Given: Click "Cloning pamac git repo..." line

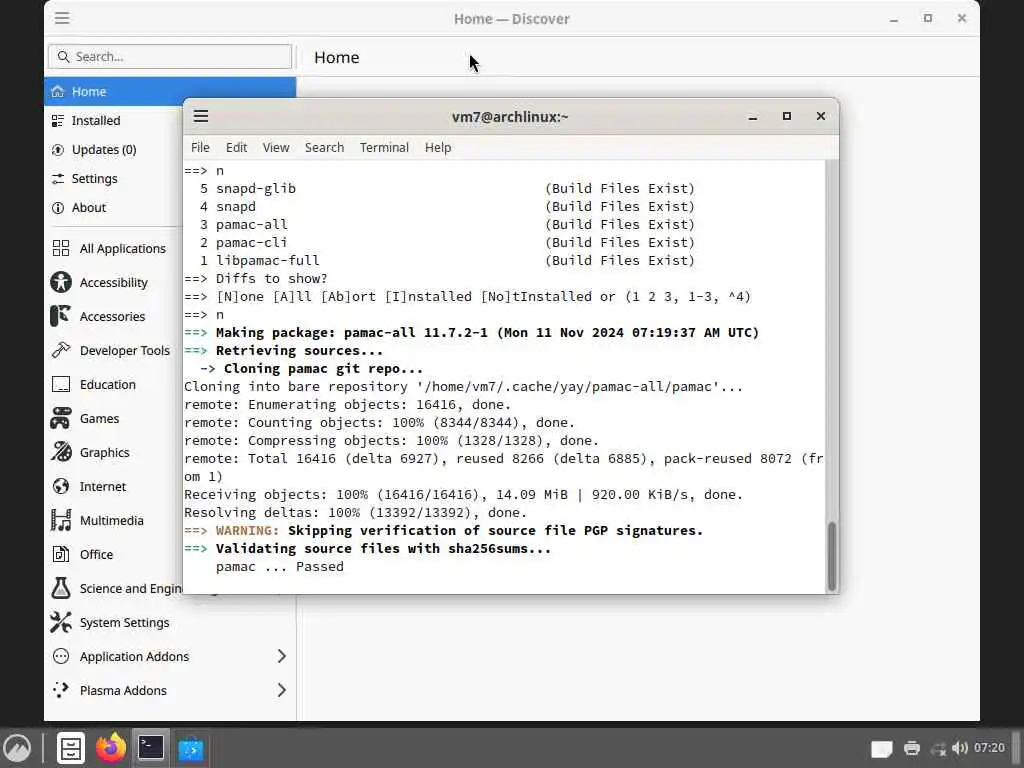Looking at the screenshot, I should click(x=323, y=369).
